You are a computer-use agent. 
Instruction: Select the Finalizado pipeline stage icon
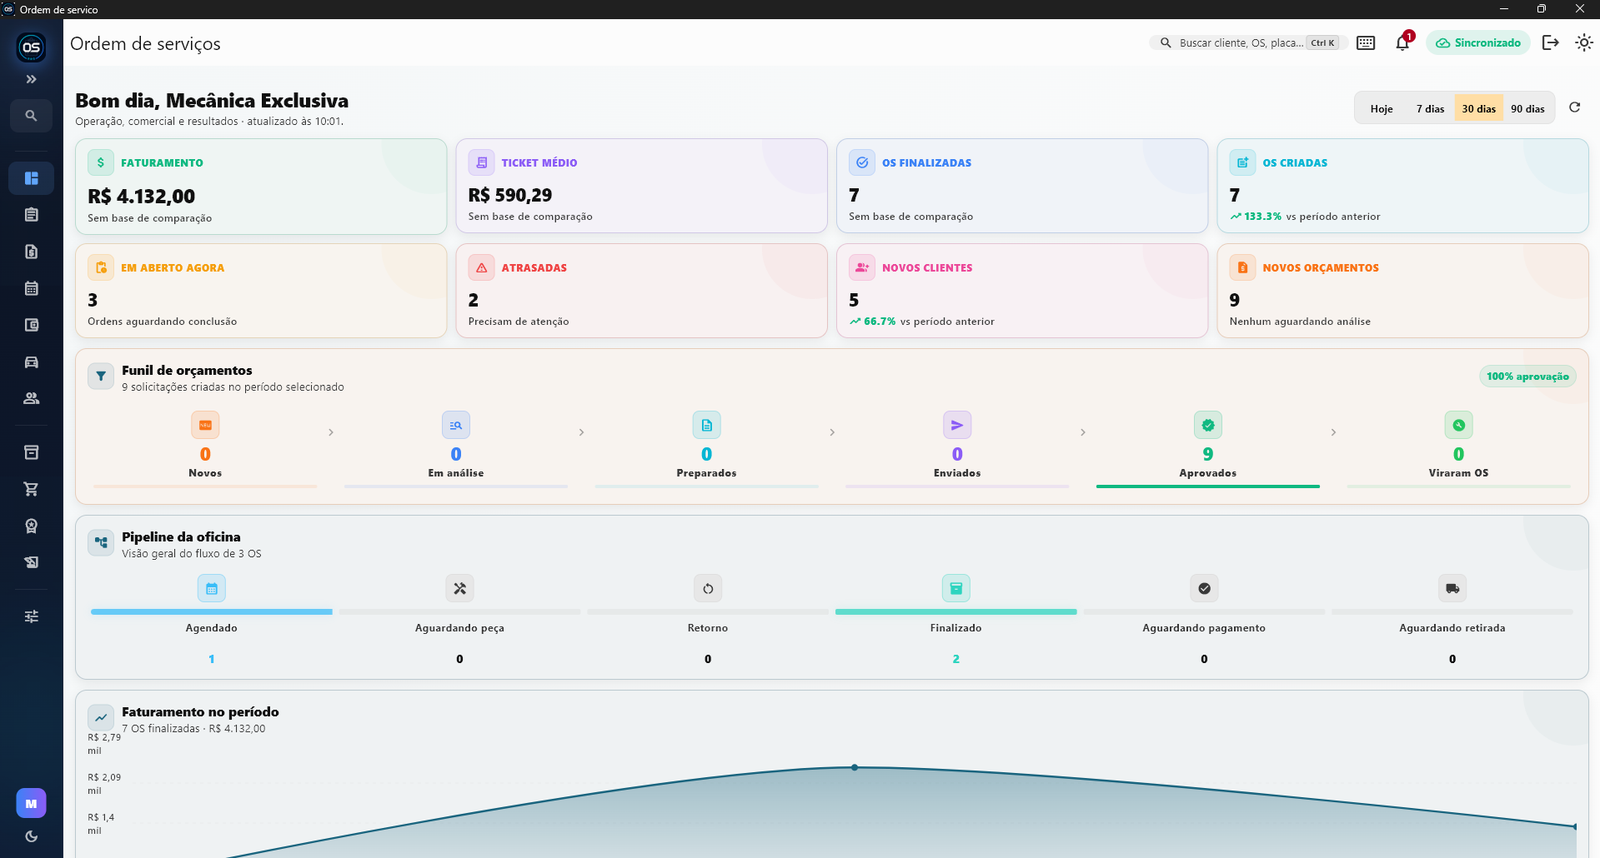[956, 588]
